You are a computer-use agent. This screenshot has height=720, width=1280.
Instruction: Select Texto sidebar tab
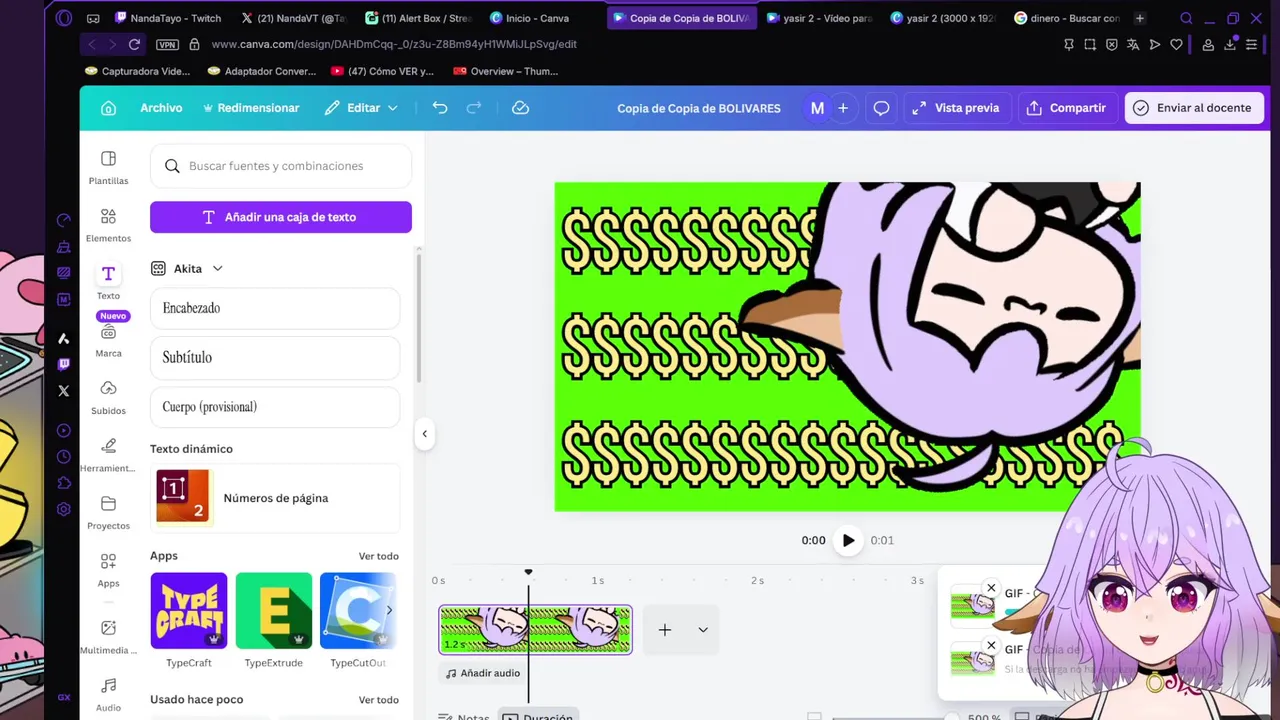pyautogui.click(x=108, y=283)
